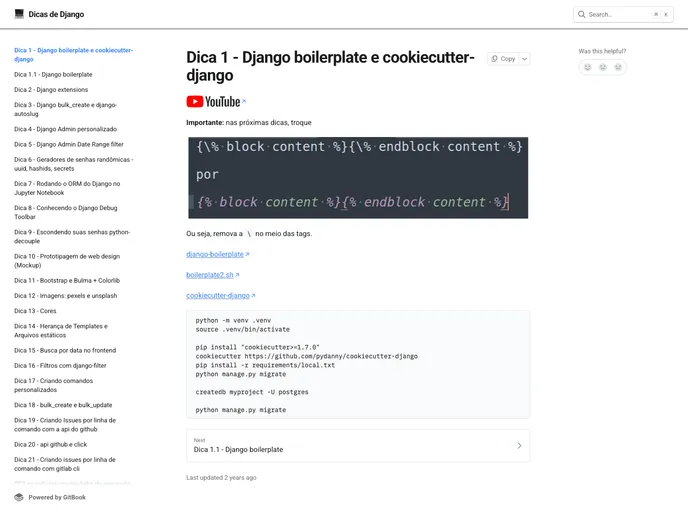Click the sad face feedback icon
This screenshot has height=512, width=688.
(x=618, y=67)
